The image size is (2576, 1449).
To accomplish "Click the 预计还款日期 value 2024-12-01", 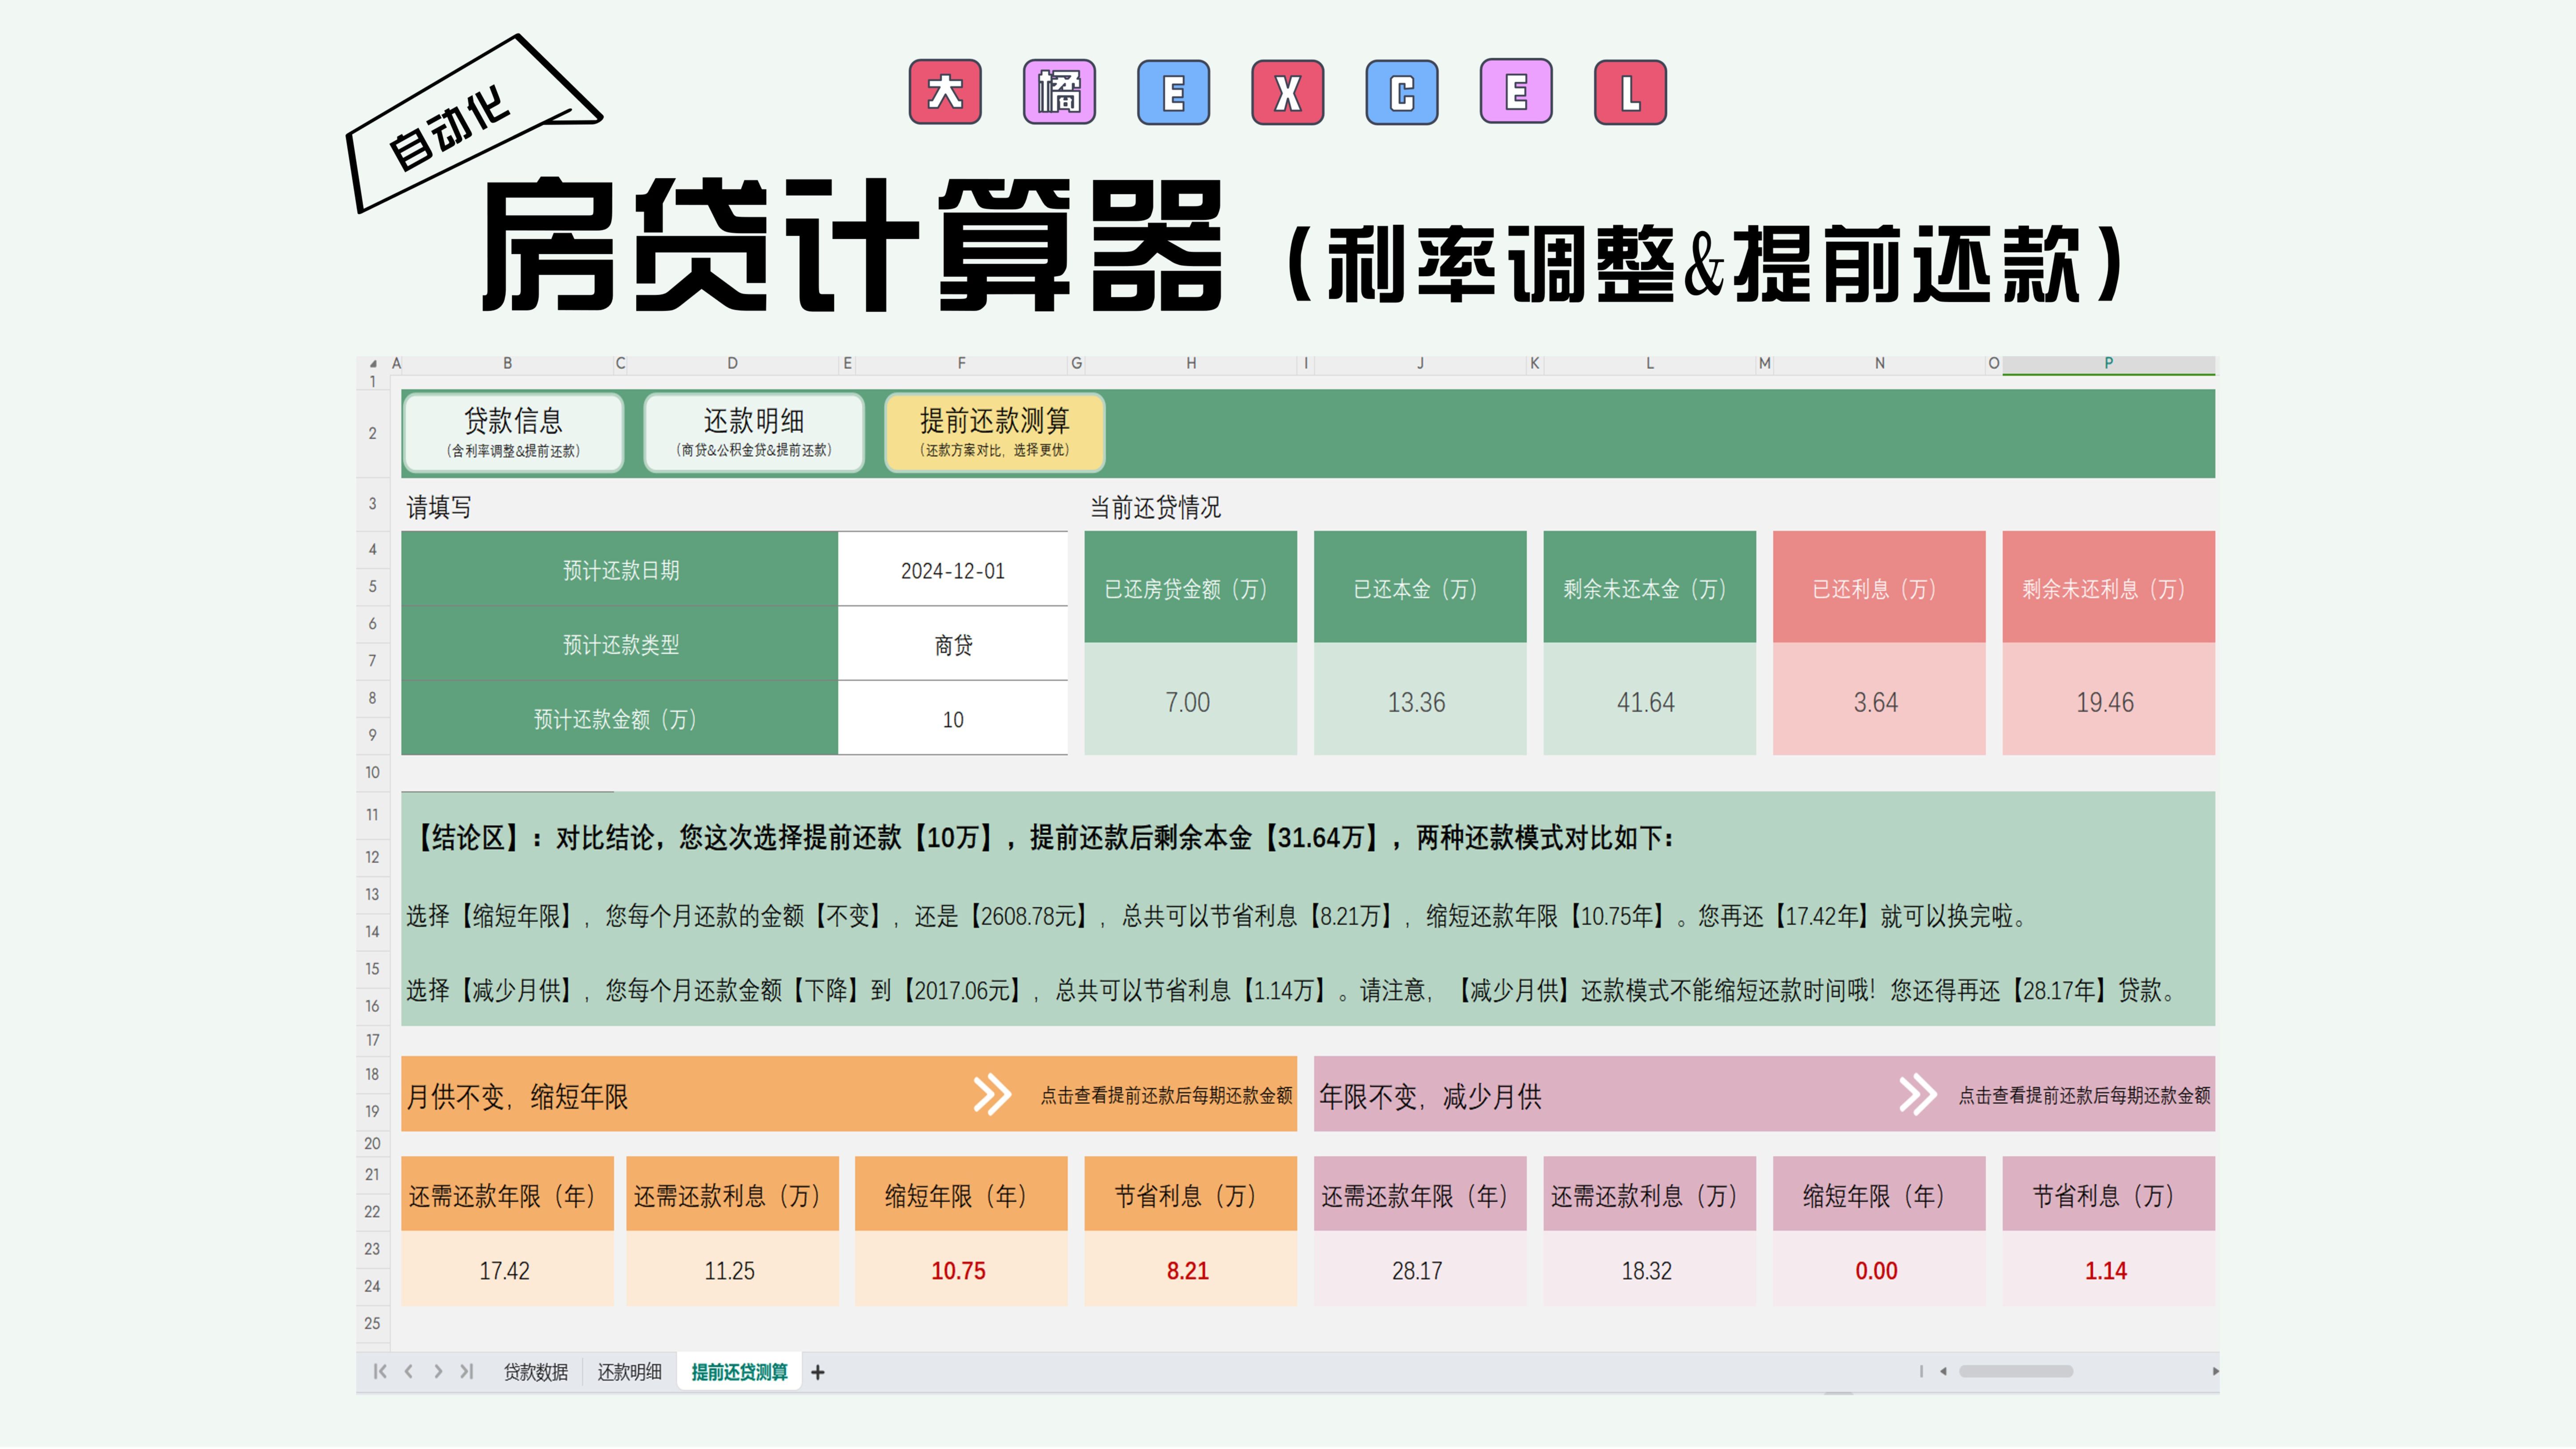I will click(953, 570).
